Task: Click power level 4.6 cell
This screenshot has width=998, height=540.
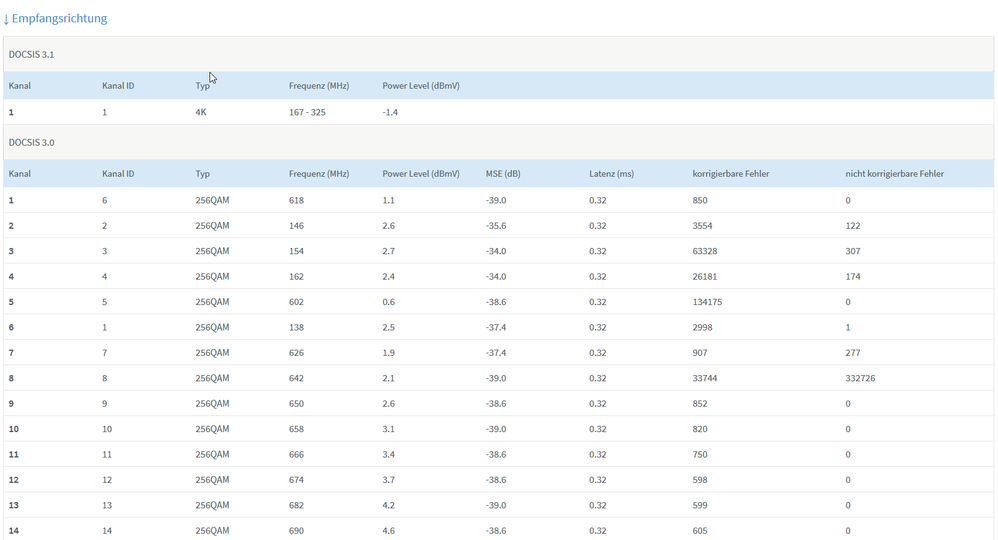Action: click(x=389, y=530)
